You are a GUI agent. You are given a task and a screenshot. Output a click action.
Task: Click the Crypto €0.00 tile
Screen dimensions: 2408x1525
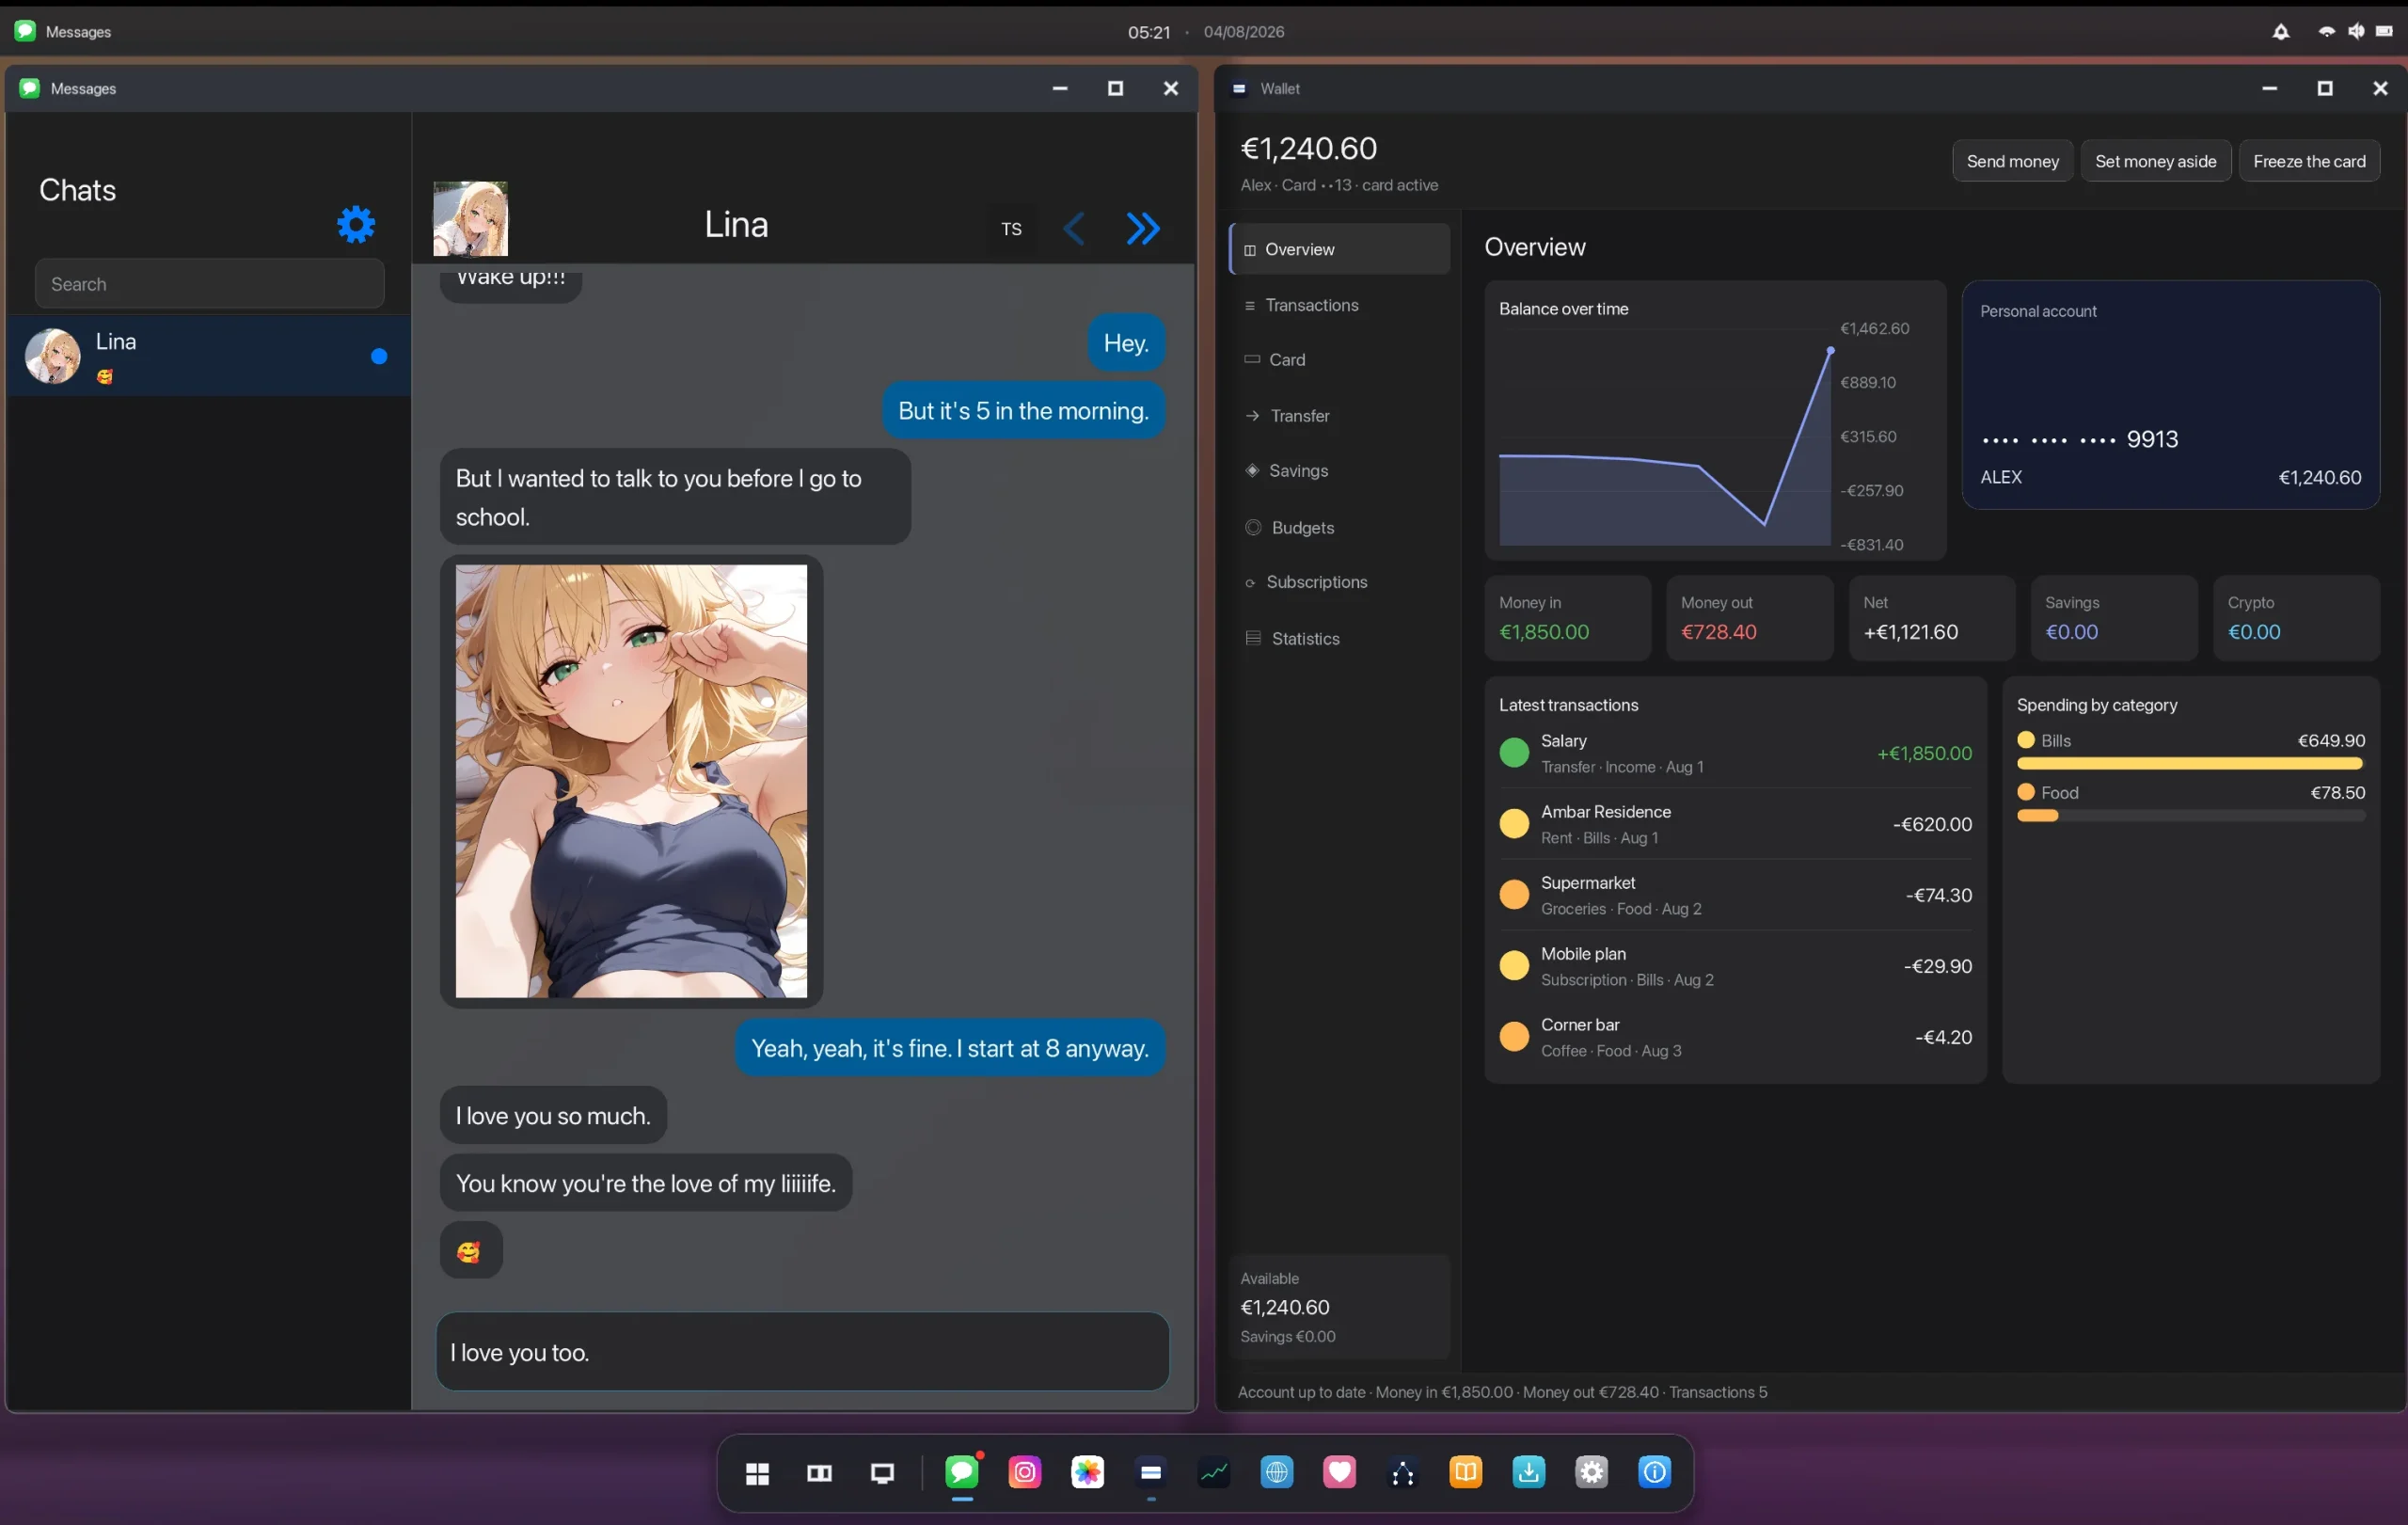pos(2296,618)
